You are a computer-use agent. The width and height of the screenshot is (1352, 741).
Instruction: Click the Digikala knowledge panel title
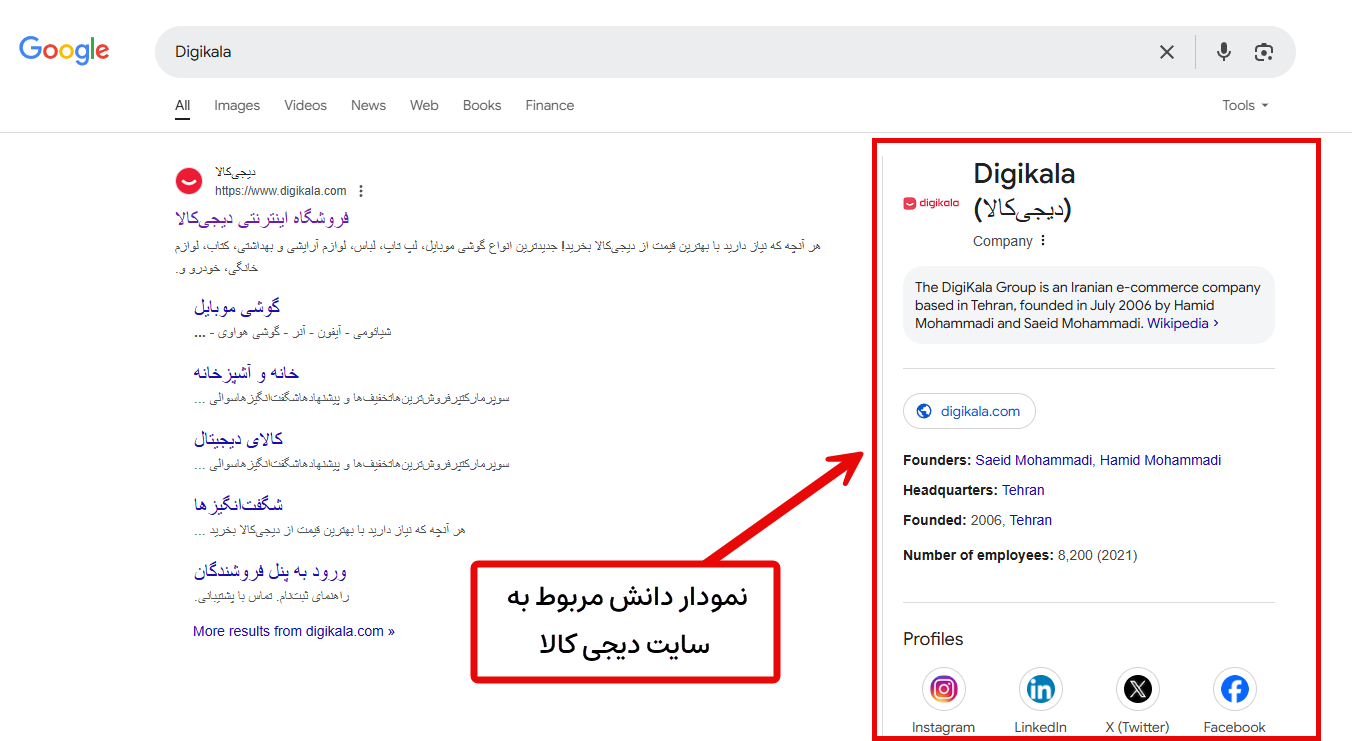point(1024,191)
